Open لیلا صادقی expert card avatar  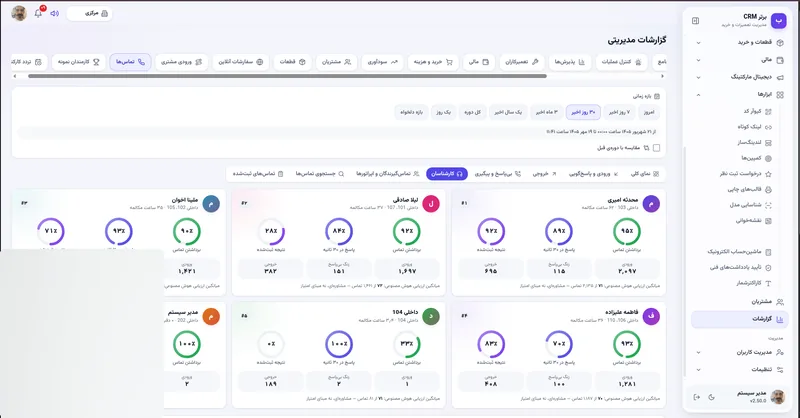tap(431, 204)
